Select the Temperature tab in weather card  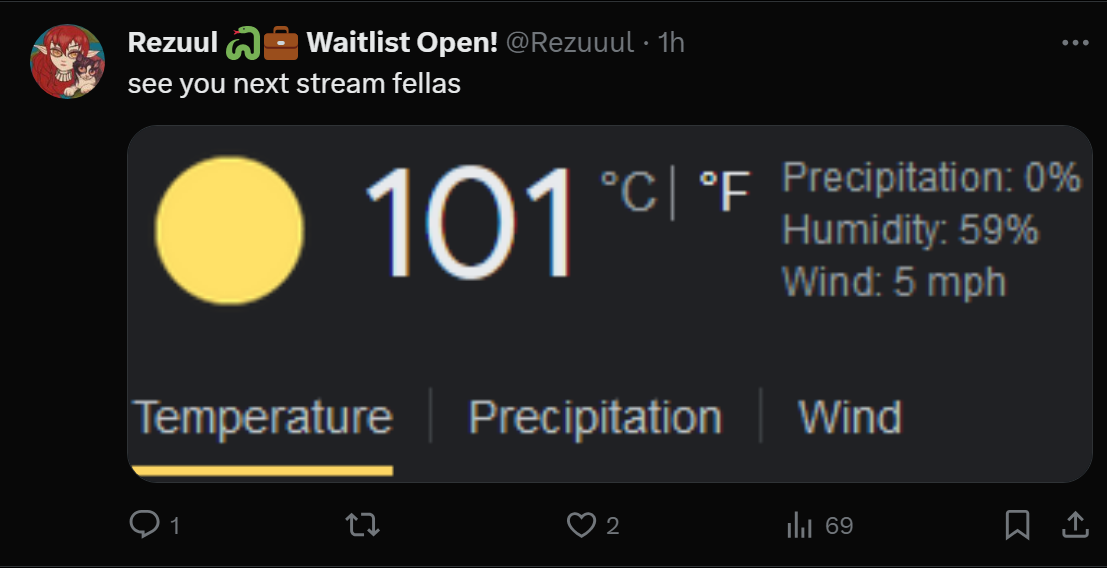pos(262,417)
